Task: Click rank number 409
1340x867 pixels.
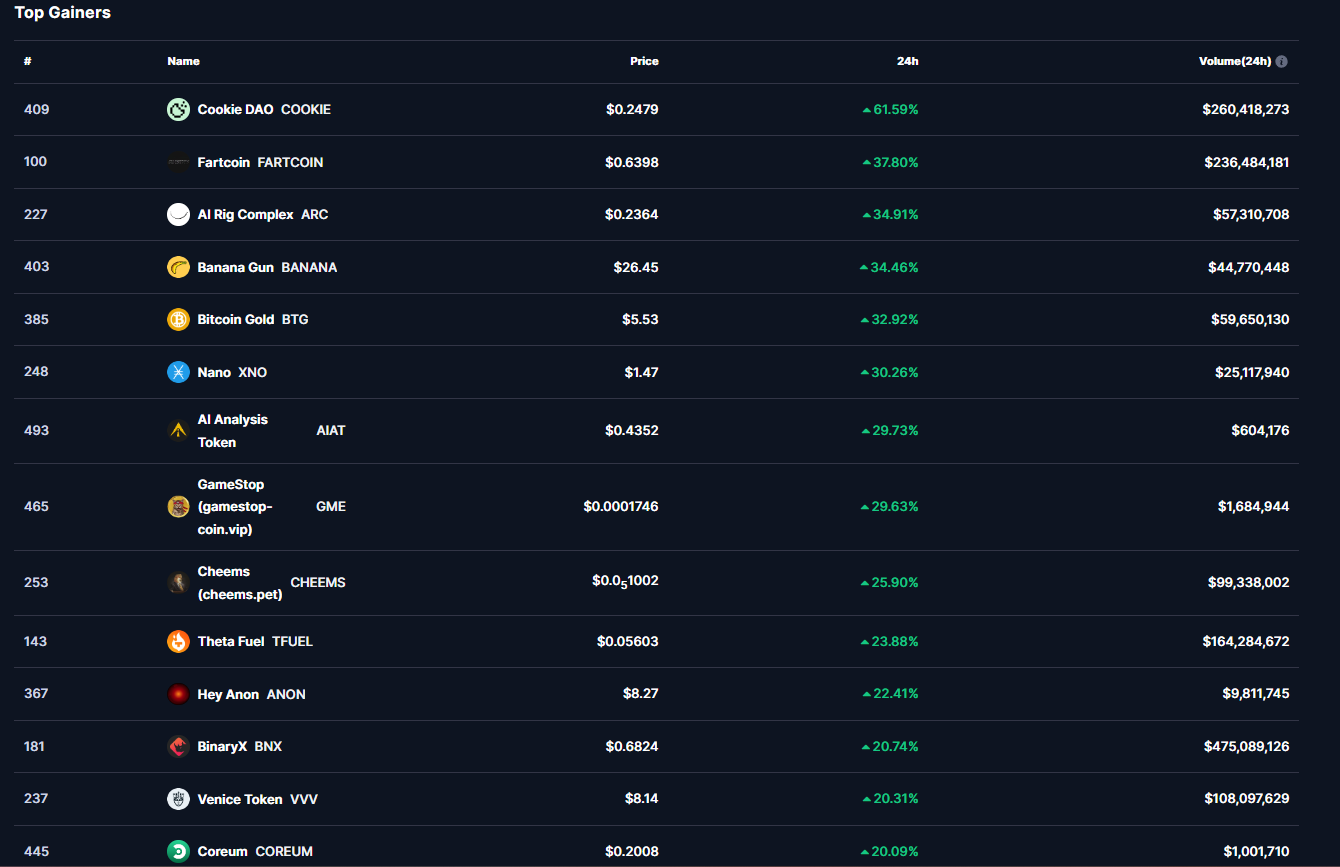Action: [36, 110]
